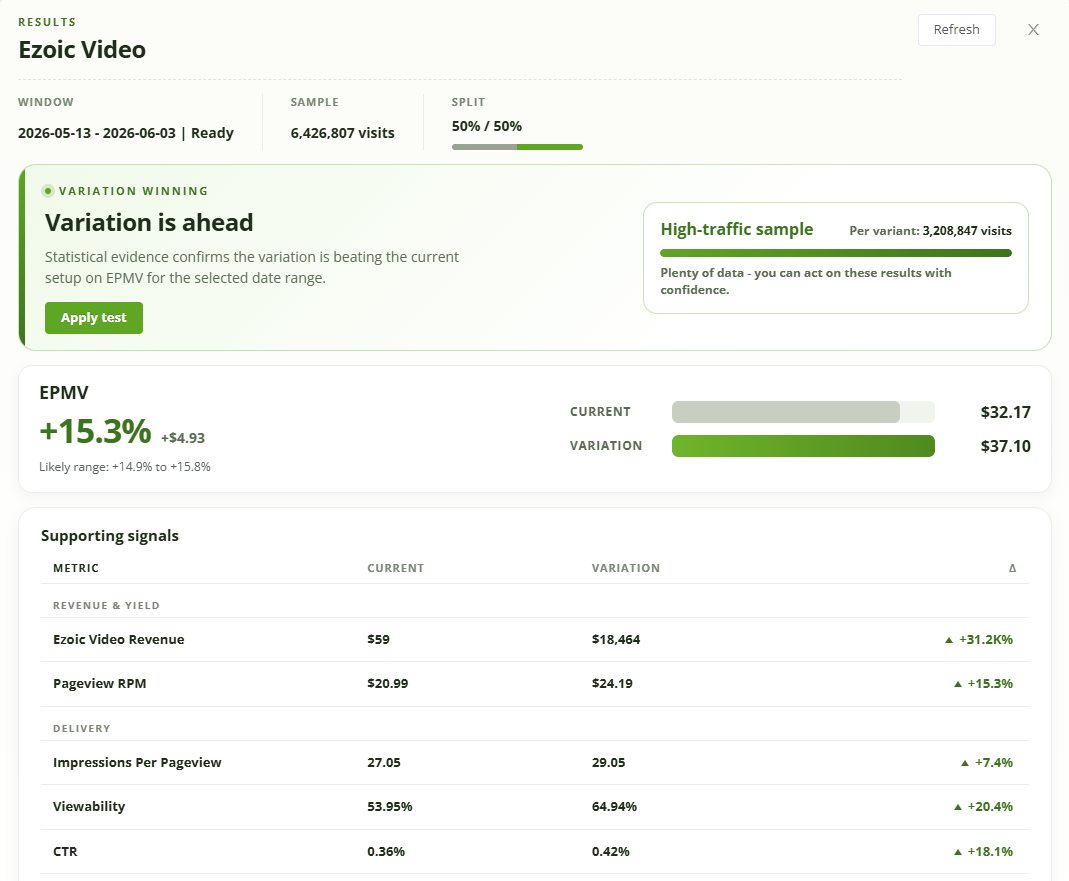Click up-arrow icon beside Pageview RPM delta
Screen dimensions: 1069x881
pos(957,684)
